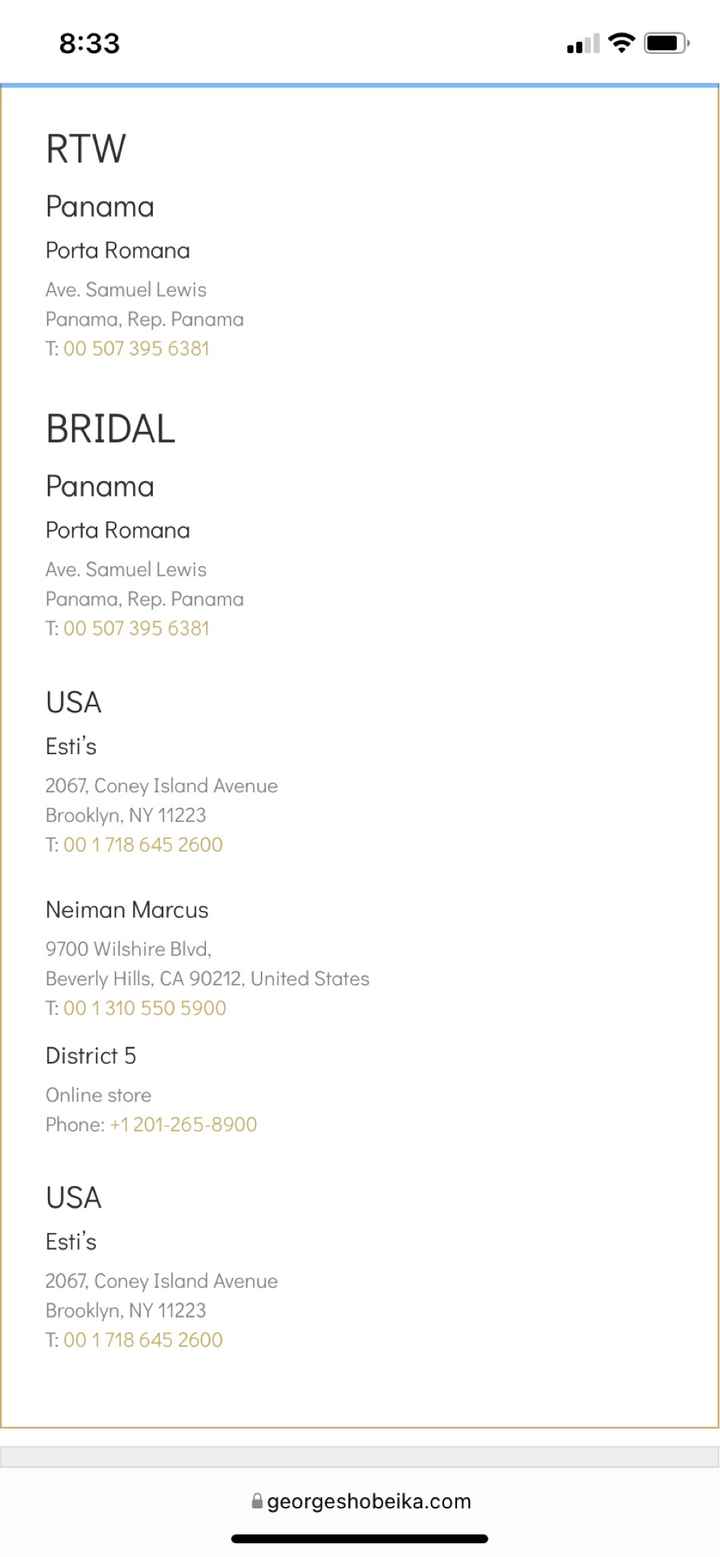
Task: Tap the georgeshobeika.com address text
Action: 368,1501
